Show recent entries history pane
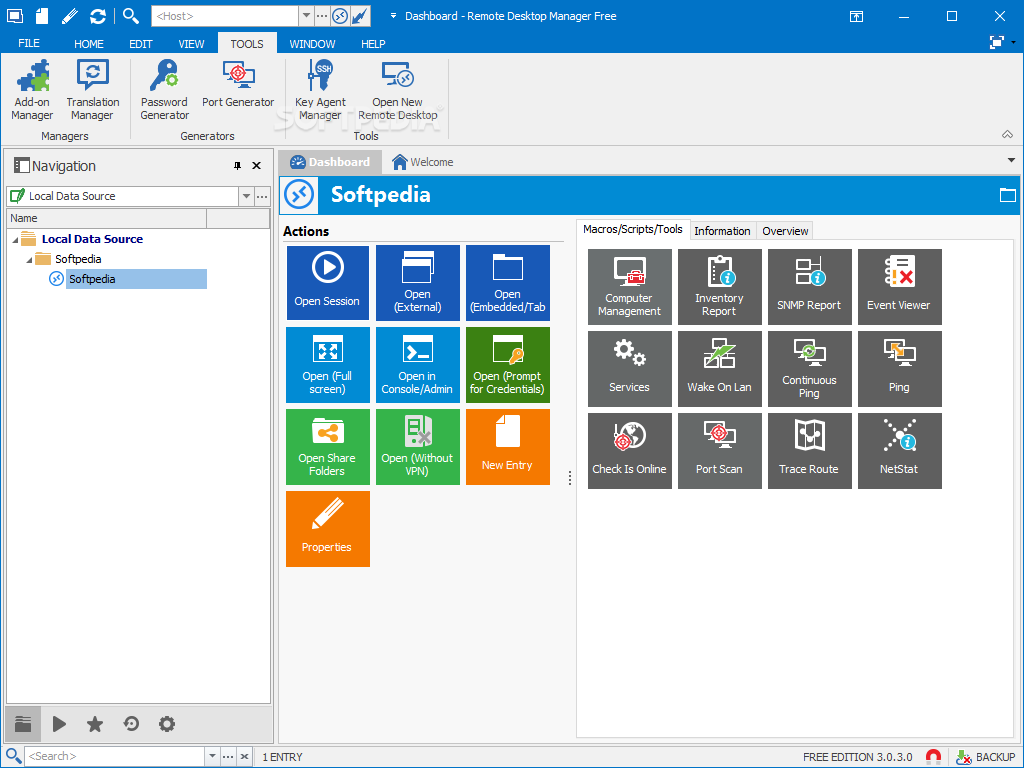The width and height of the screenshot is (1024, 768). [131, 724]
